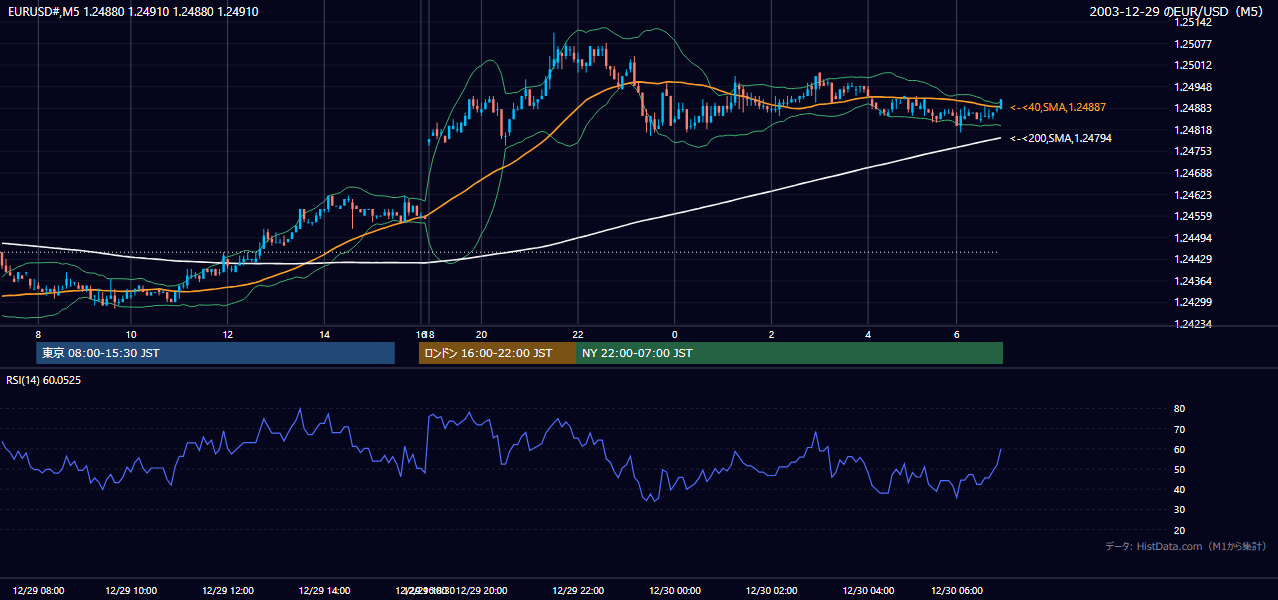Click RSI scale level 80

[x=1179, y=409]
